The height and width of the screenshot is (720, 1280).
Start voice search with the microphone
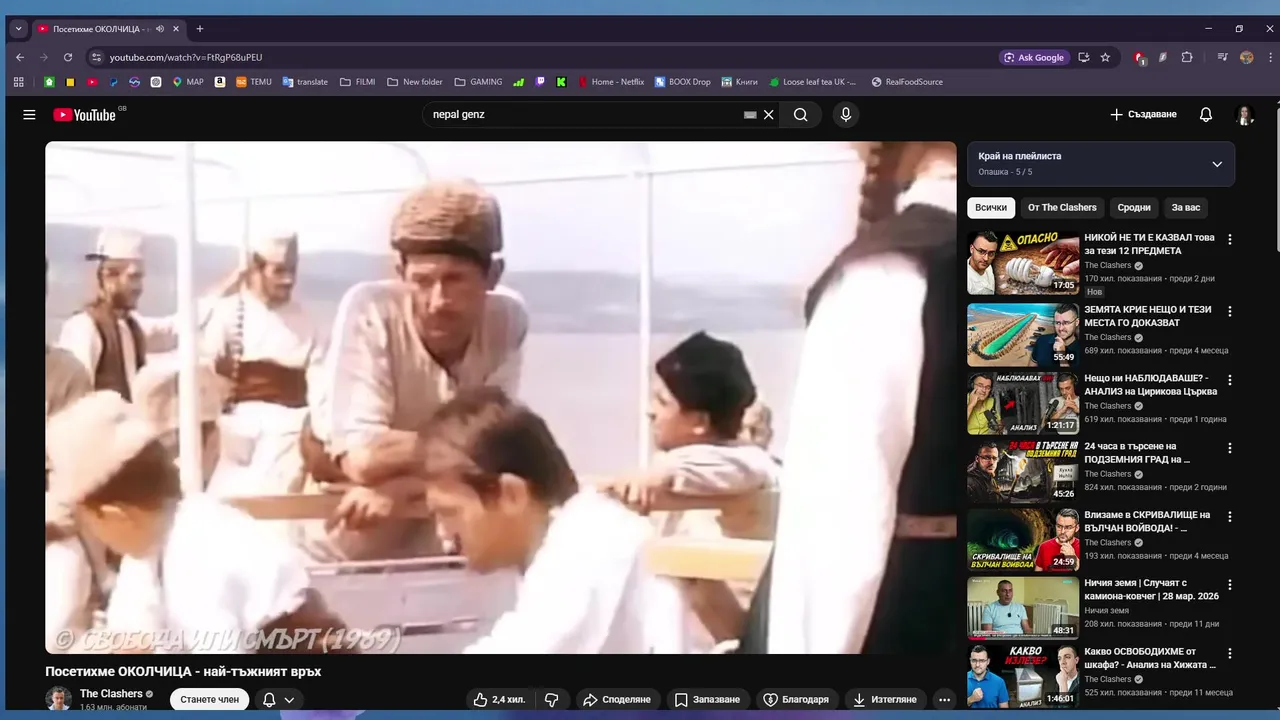tap(846, 115)
